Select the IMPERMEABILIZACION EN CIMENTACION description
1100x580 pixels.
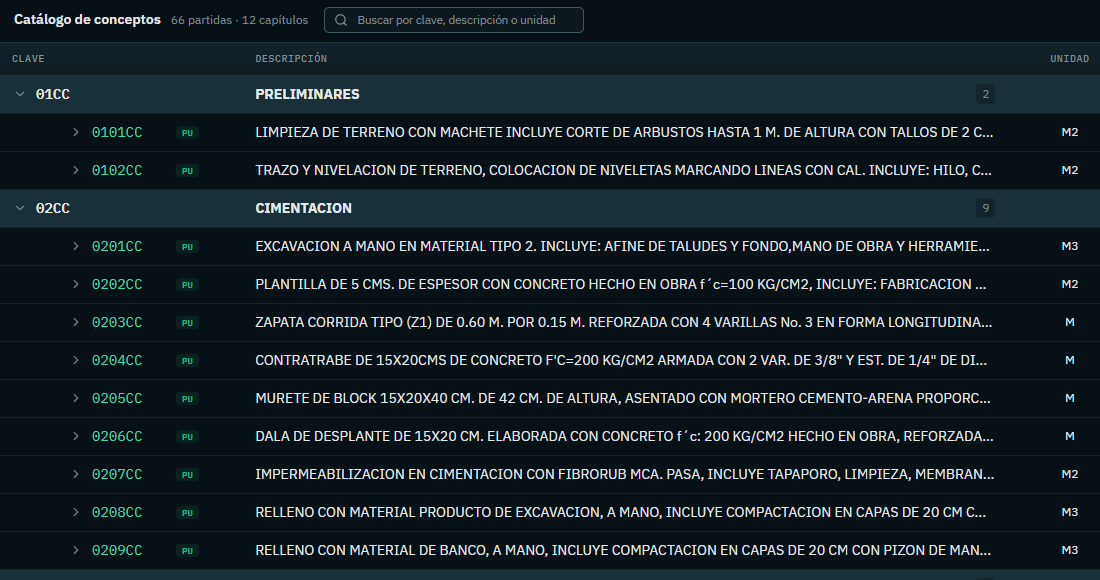point(624,474)
